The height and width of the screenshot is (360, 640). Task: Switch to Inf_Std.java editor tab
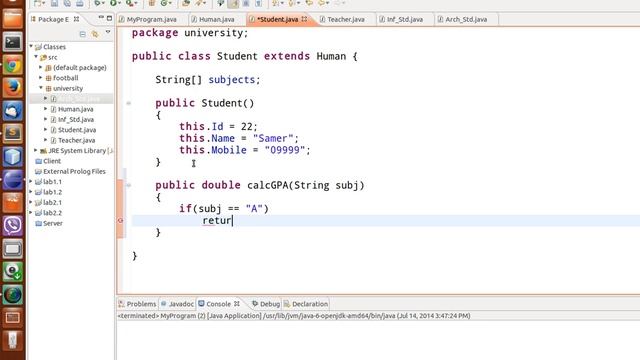click(x=404, y=19)
